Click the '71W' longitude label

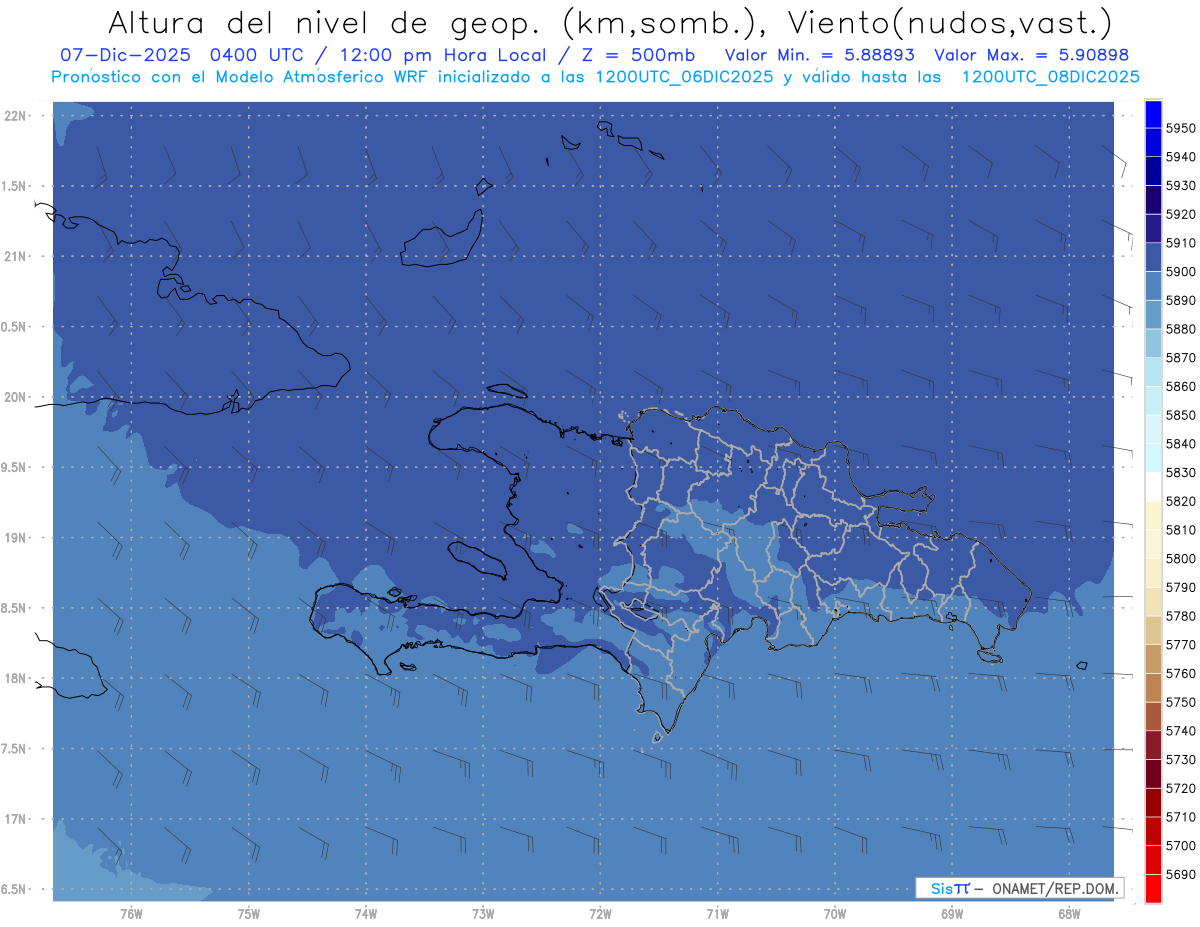(x=717, y=914)
